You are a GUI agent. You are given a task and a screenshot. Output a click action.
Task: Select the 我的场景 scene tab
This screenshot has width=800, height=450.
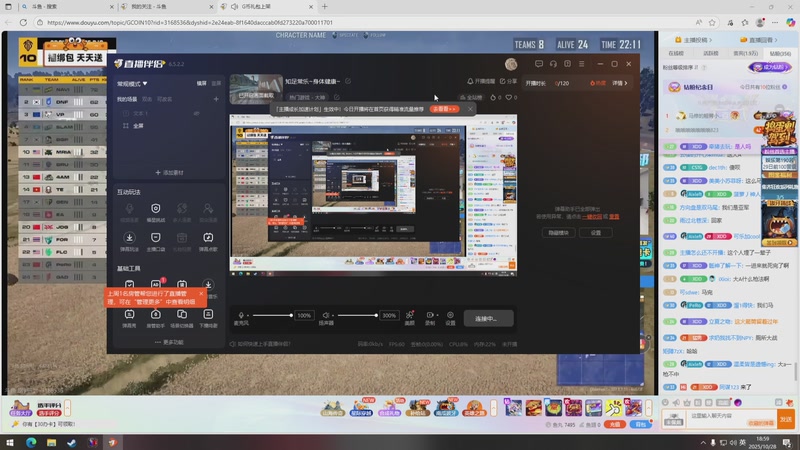[x=127, y=99]
